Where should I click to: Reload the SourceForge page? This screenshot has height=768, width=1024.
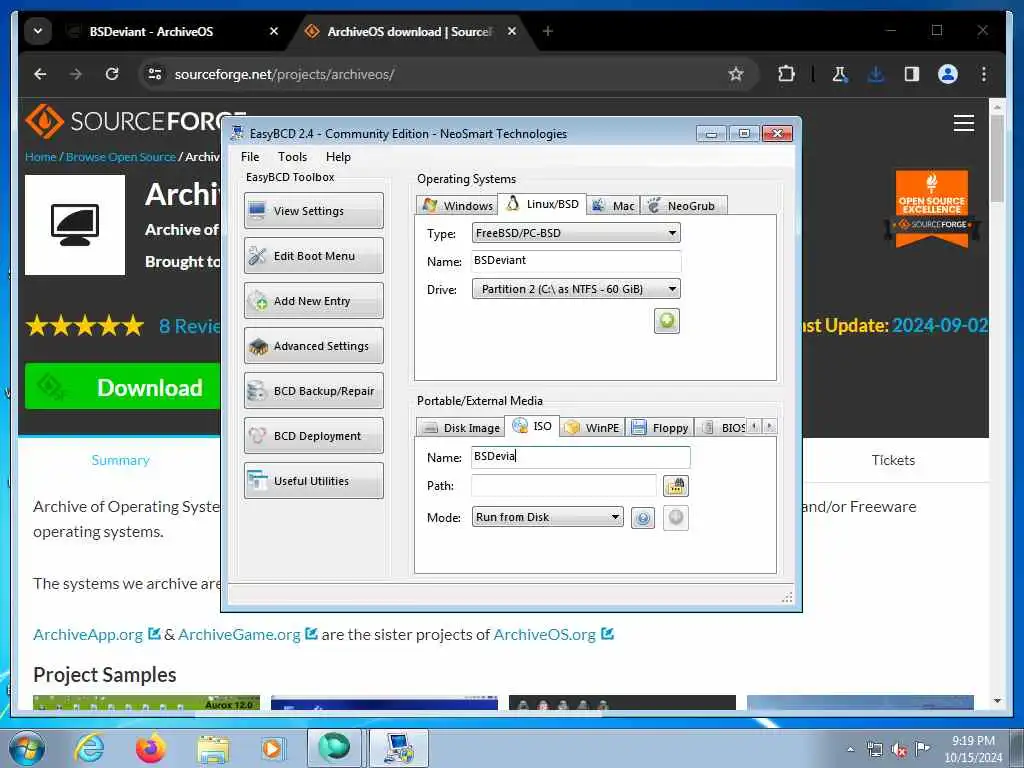[x=112, y=74]
